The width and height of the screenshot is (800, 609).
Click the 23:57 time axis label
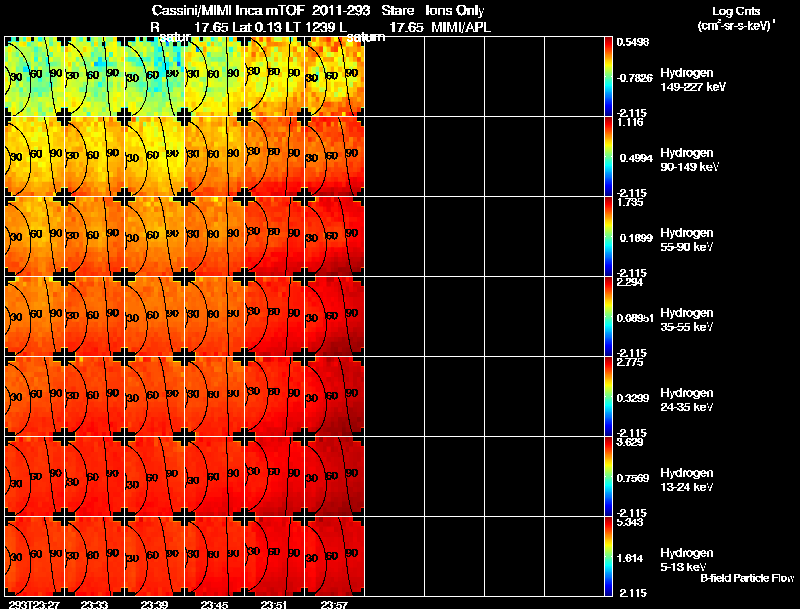point(334,604)
